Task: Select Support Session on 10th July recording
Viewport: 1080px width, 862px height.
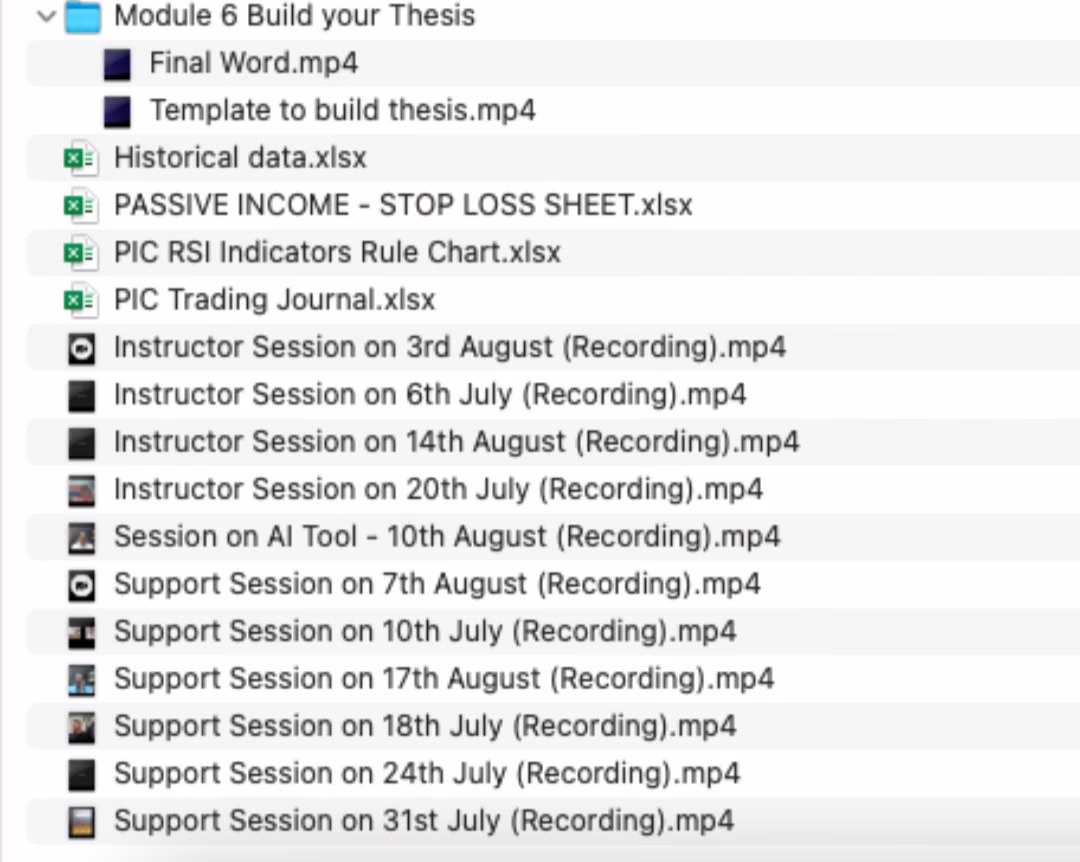Action: pyautogui.click(x=424, y=632)
